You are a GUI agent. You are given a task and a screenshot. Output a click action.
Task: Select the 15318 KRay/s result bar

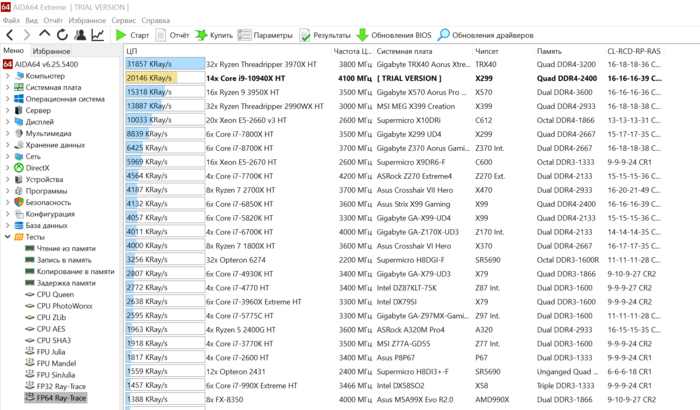(165, 92)
